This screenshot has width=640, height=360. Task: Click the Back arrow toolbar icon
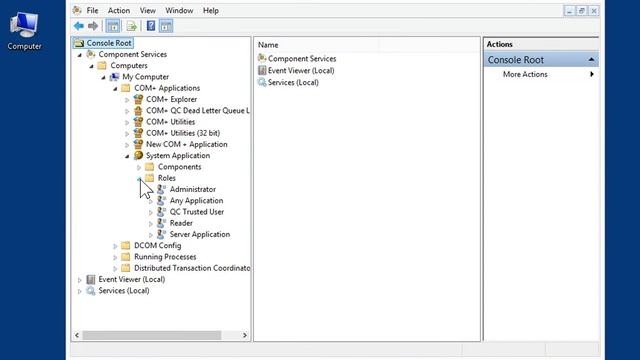(x=79, y=26)
